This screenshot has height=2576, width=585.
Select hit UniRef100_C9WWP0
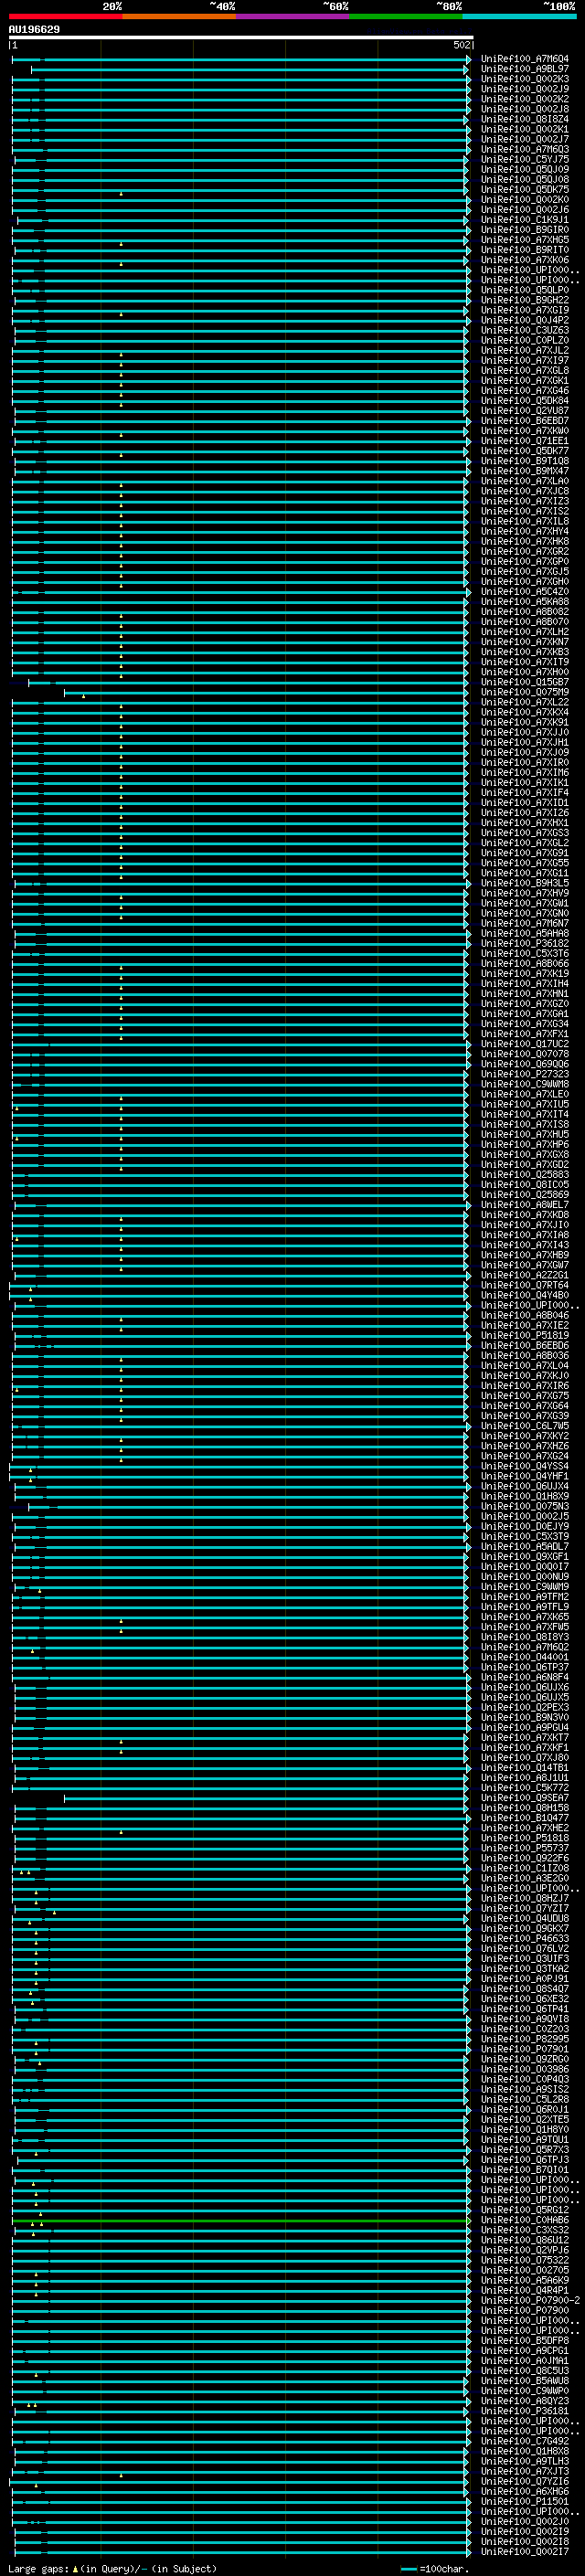524,2390
